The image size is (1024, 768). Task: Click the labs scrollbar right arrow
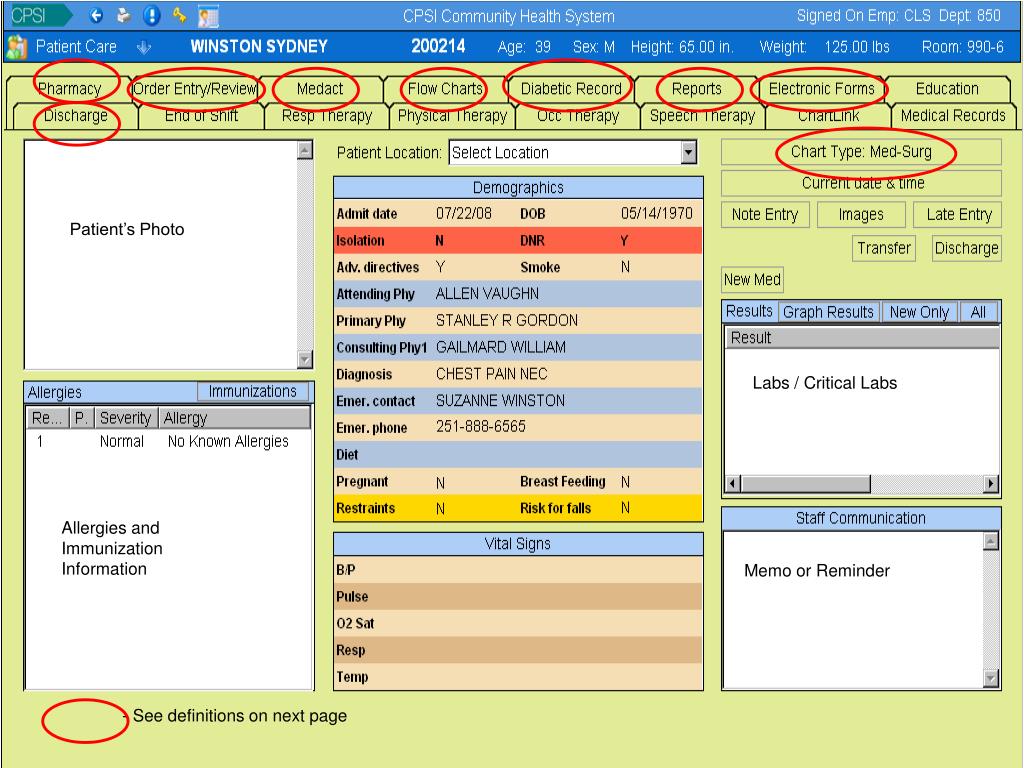click(x=991, y=484)
